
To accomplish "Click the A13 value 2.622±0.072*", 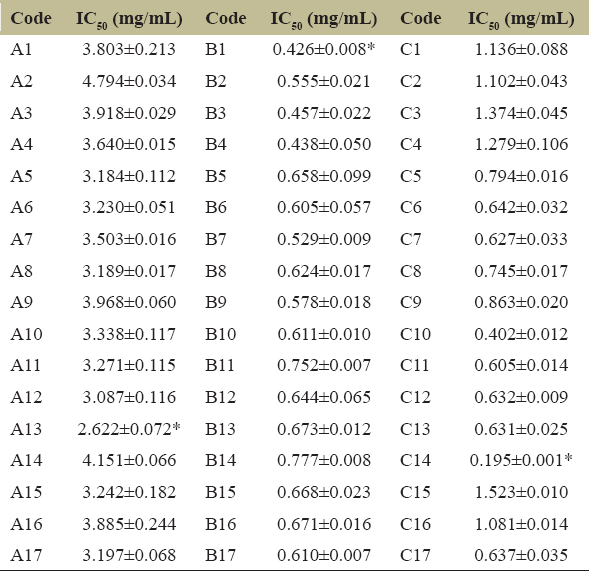I will click(129, 429).
